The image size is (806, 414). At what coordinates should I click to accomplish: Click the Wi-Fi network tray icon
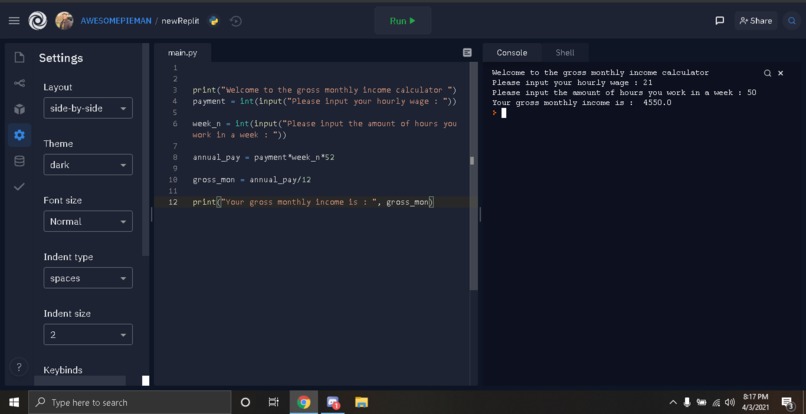(716, 402)
